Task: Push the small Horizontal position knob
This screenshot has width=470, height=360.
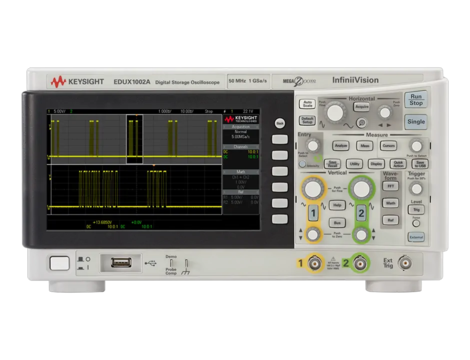Action: tap(385, 113)
